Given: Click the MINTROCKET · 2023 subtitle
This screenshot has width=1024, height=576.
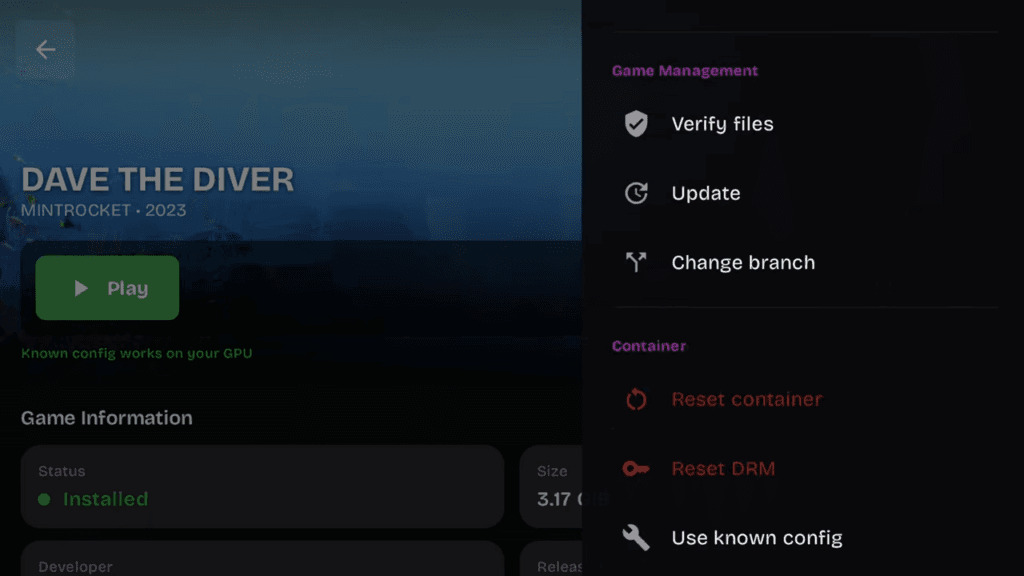Looking at the screenshot, I should (x=103, y=210).
